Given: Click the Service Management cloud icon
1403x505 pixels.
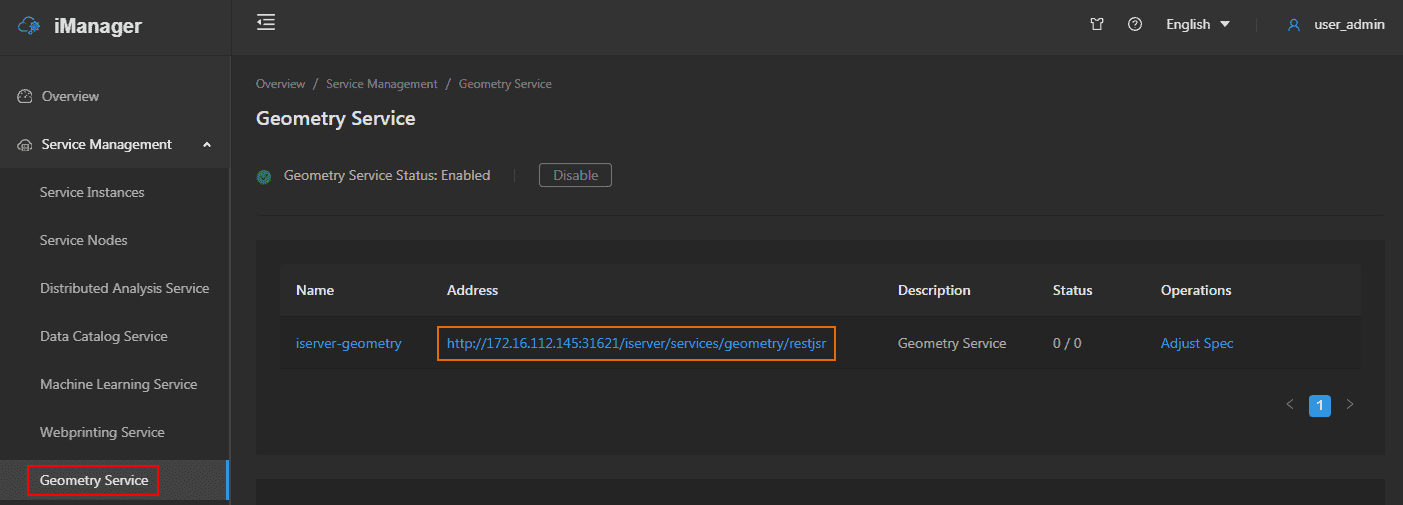Looking at the screenshot, I should (25, 145).
